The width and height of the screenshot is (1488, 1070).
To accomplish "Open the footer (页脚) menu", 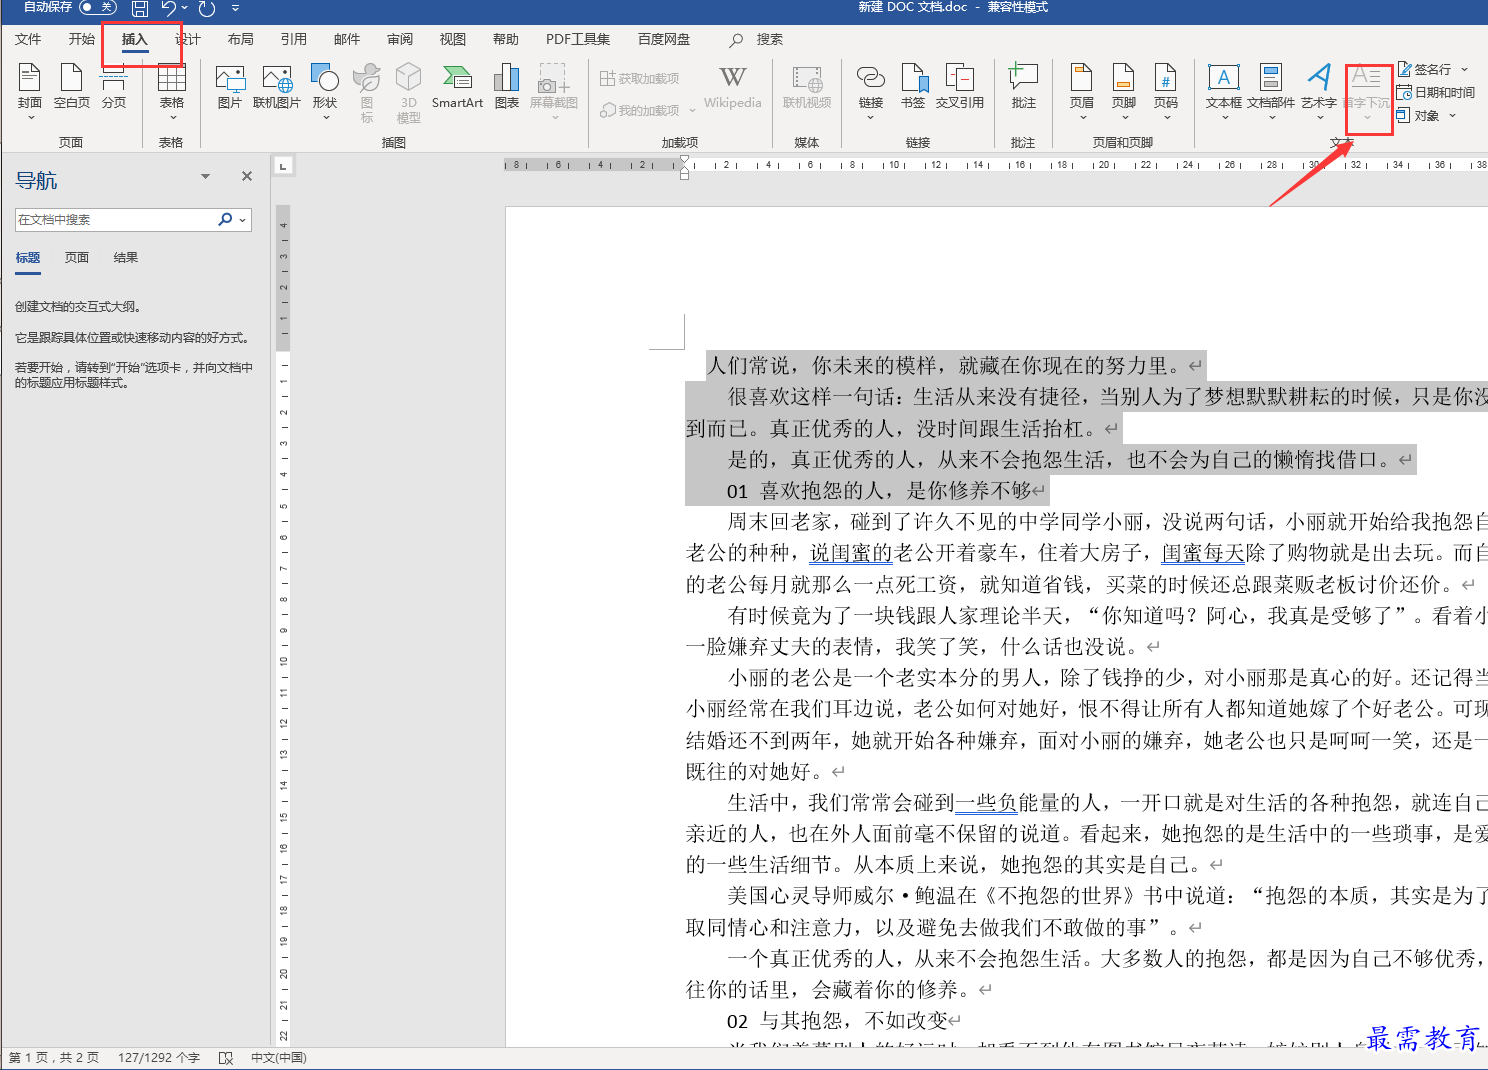I will click(x=1124, y=90).
